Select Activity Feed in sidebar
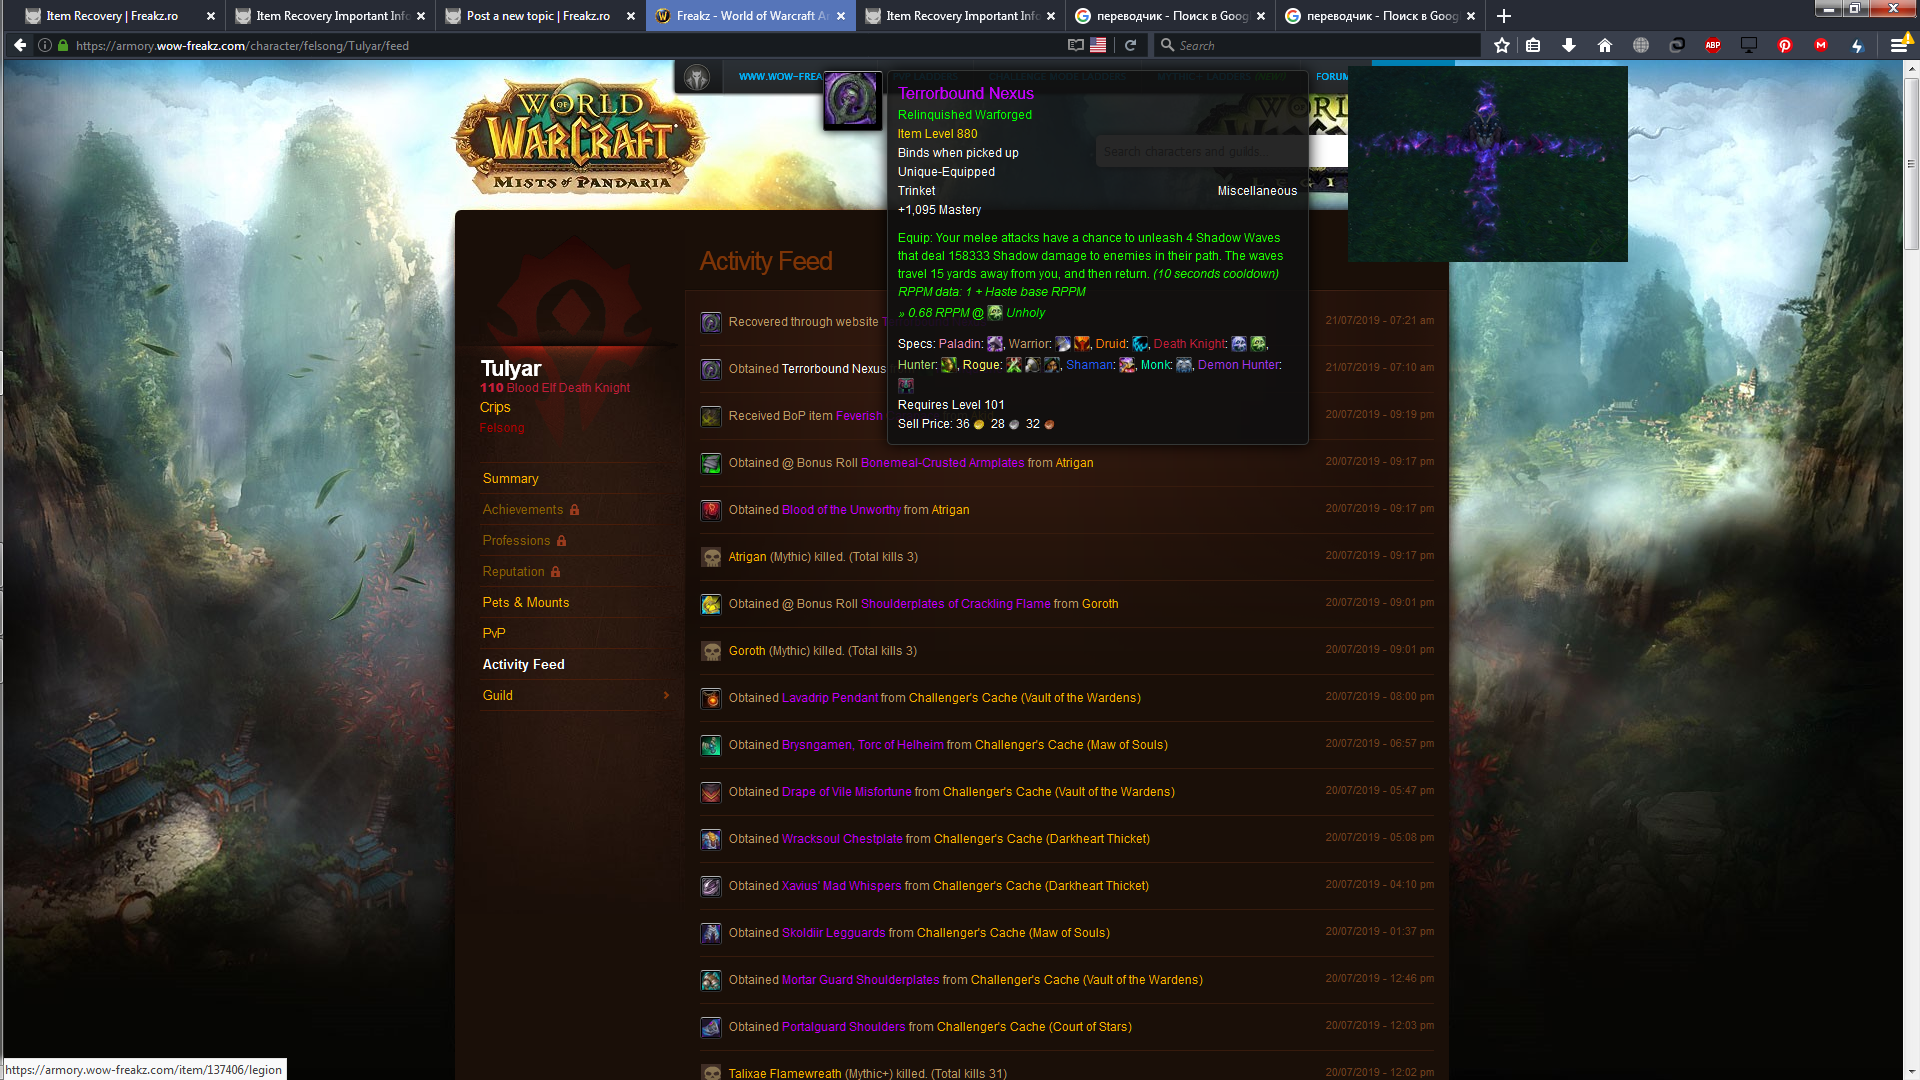The image size is (1920, 1080). tap(523, 665)
